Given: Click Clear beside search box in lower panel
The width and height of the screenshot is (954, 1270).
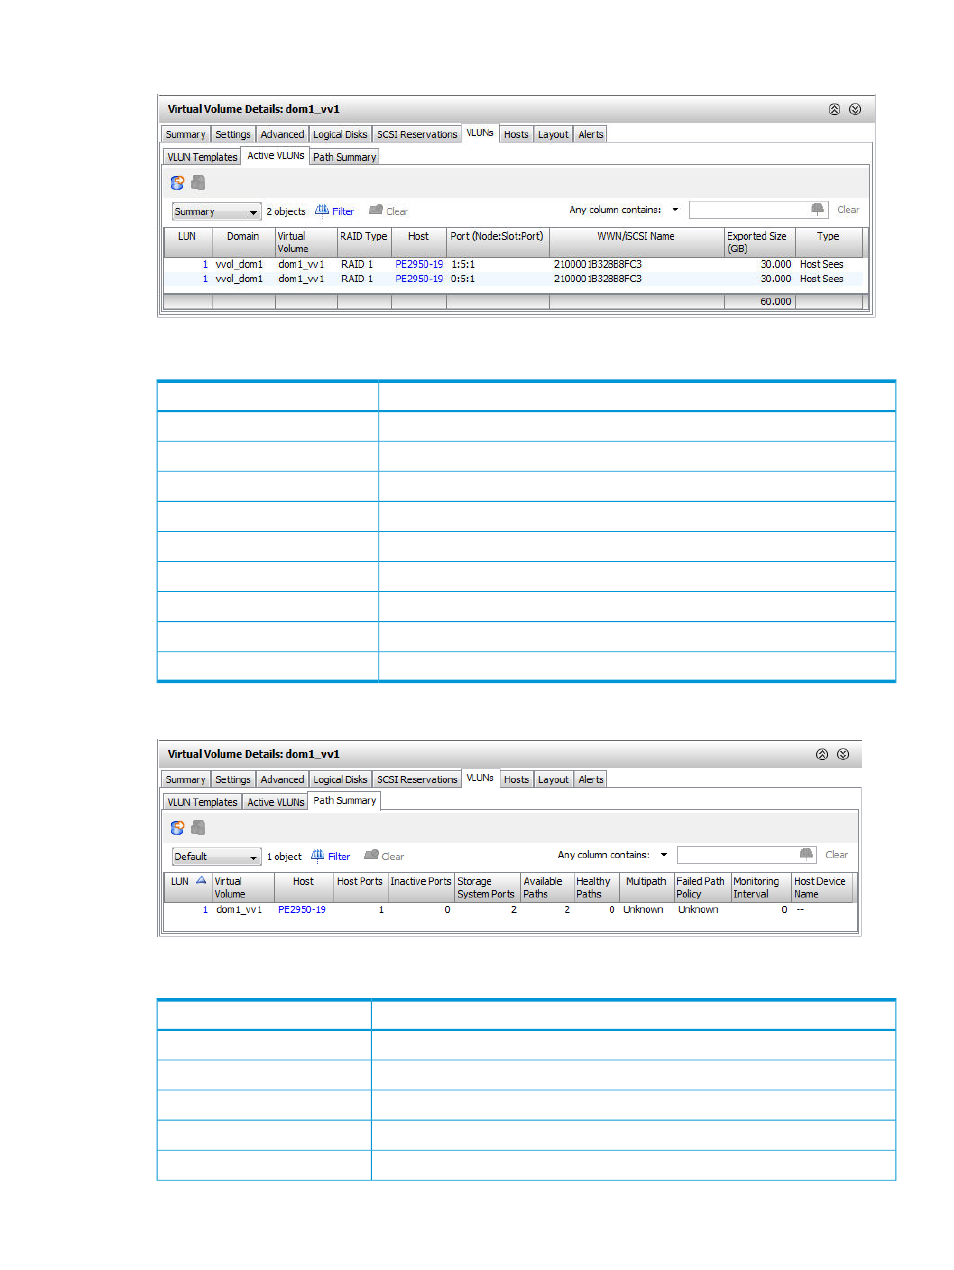Looking at the screenshot, I should tap(836, 855).
